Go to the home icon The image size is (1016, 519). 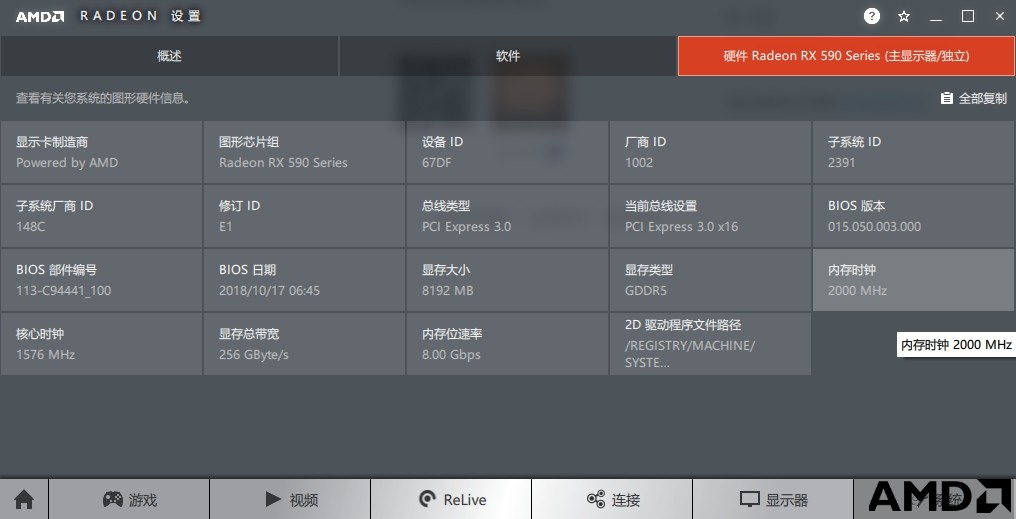(24, 500)
